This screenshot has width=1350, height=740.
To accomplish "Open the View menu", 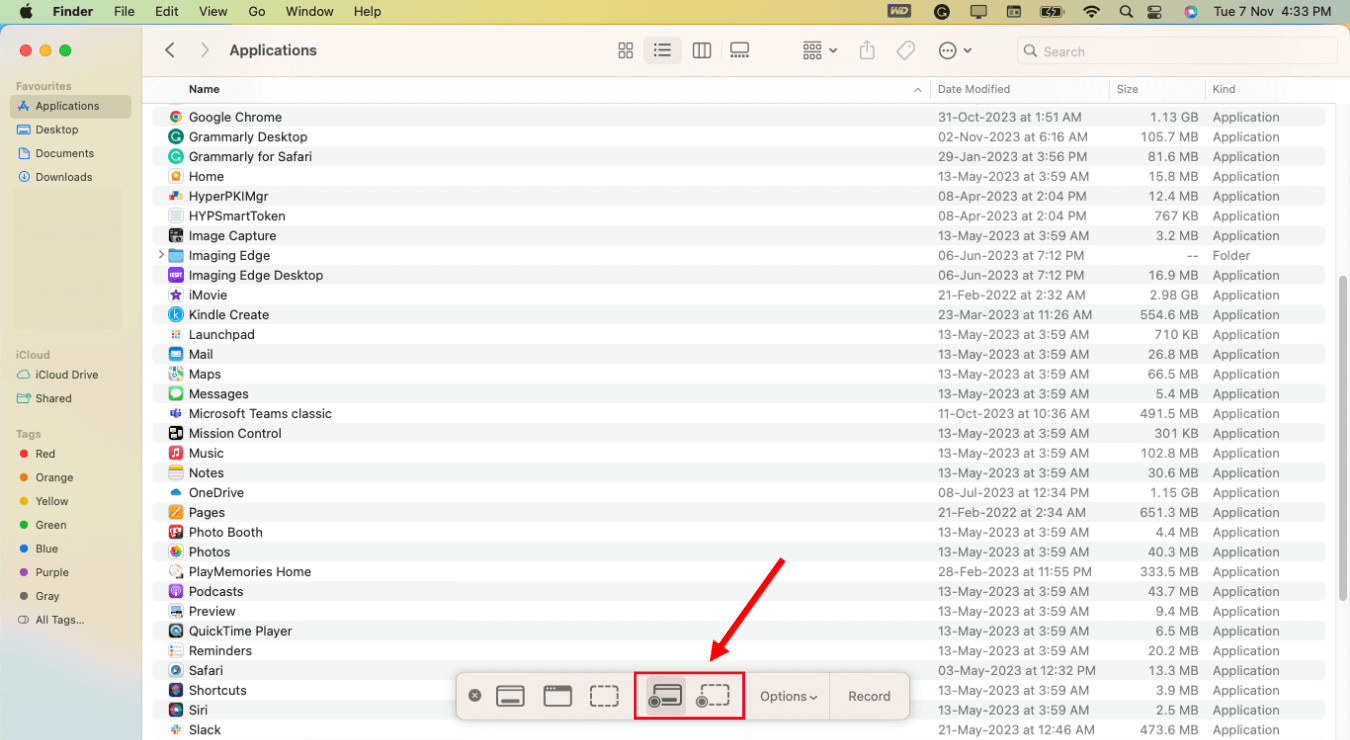I will coord(213,11).
